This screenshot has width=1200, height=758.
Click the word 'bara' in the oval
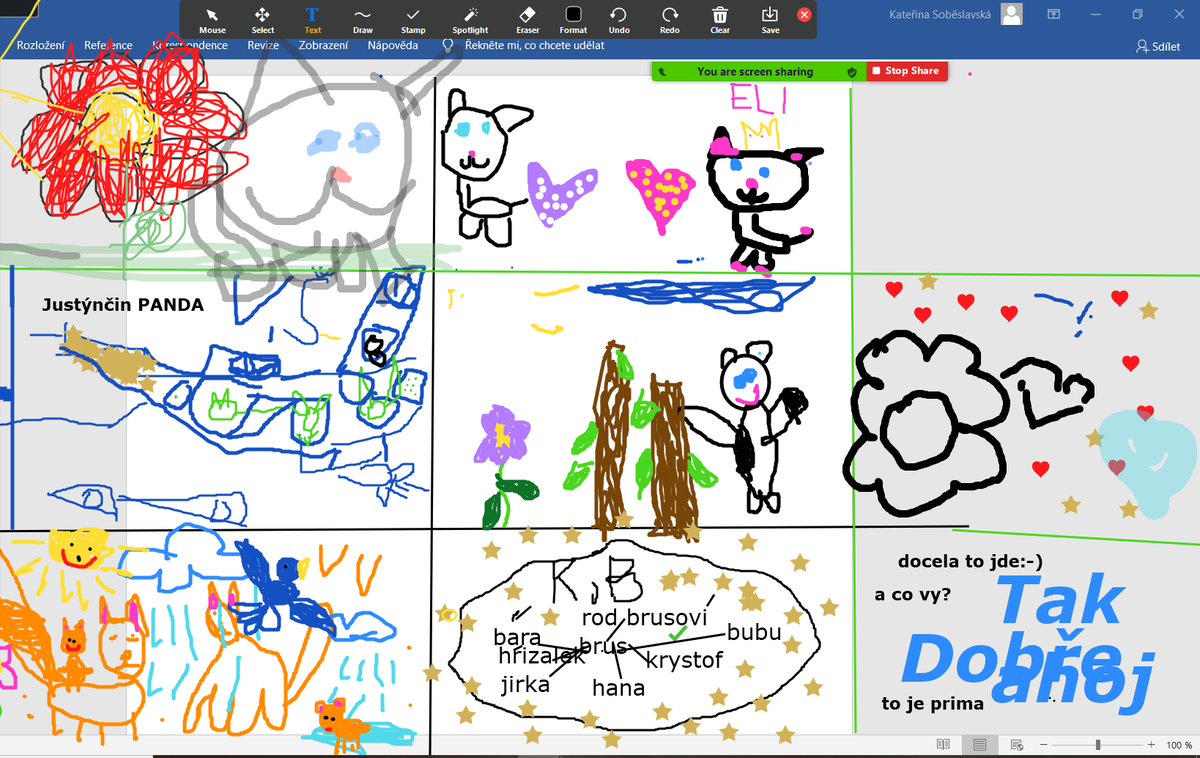(517, 637)
